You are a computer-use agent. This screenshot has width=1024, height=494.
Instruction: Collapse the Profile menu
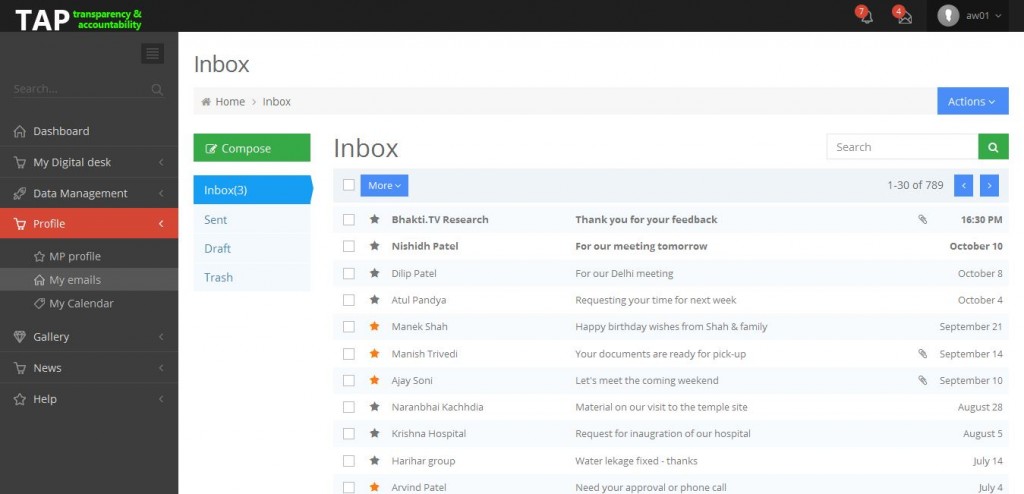89,223
